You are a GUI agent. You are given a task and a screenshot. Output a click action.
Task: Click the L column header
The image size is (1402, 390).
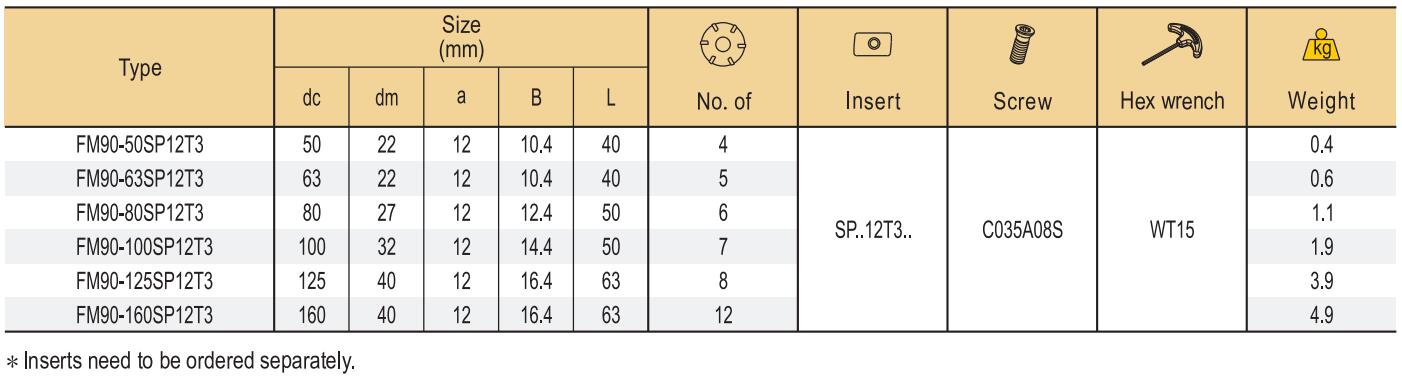point(609,99)
